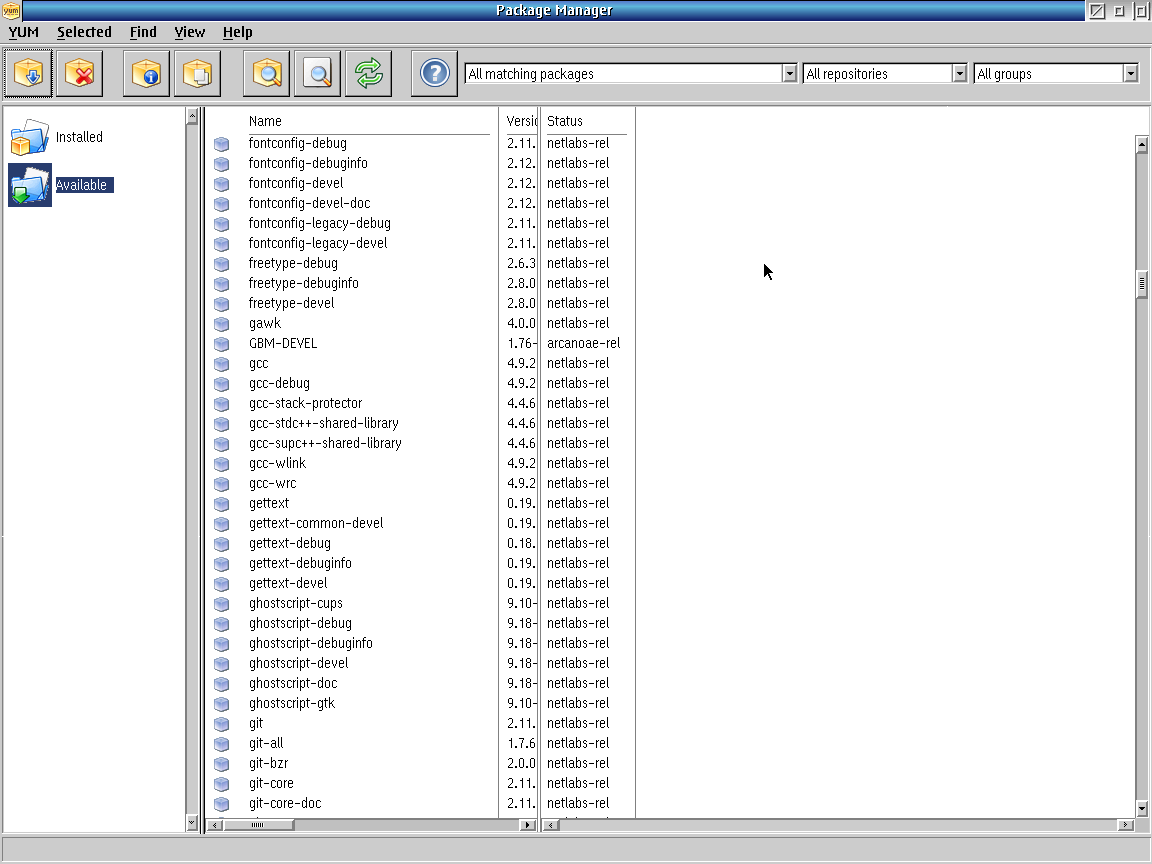Click the remove package red X icon

[81, 74]
